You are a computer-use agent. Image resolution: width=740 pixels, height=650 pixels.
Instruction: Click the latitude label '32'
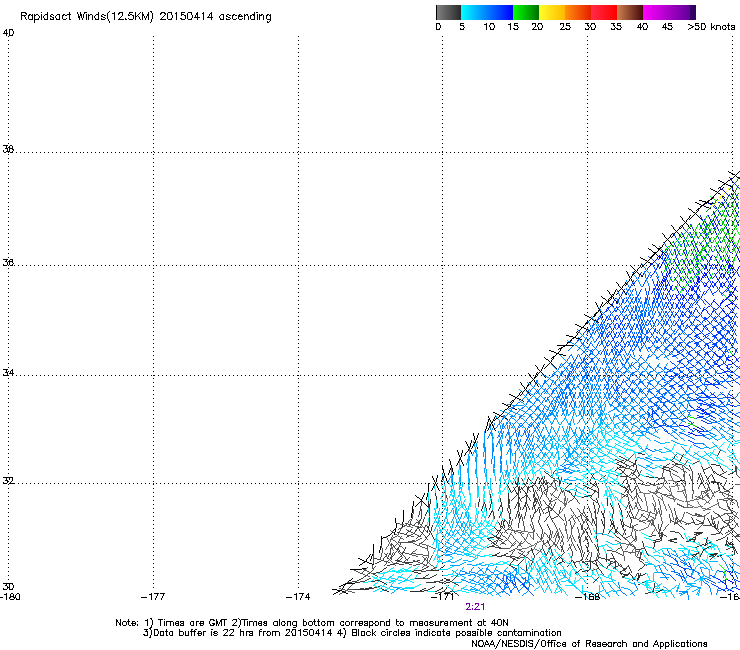point(8,481)
